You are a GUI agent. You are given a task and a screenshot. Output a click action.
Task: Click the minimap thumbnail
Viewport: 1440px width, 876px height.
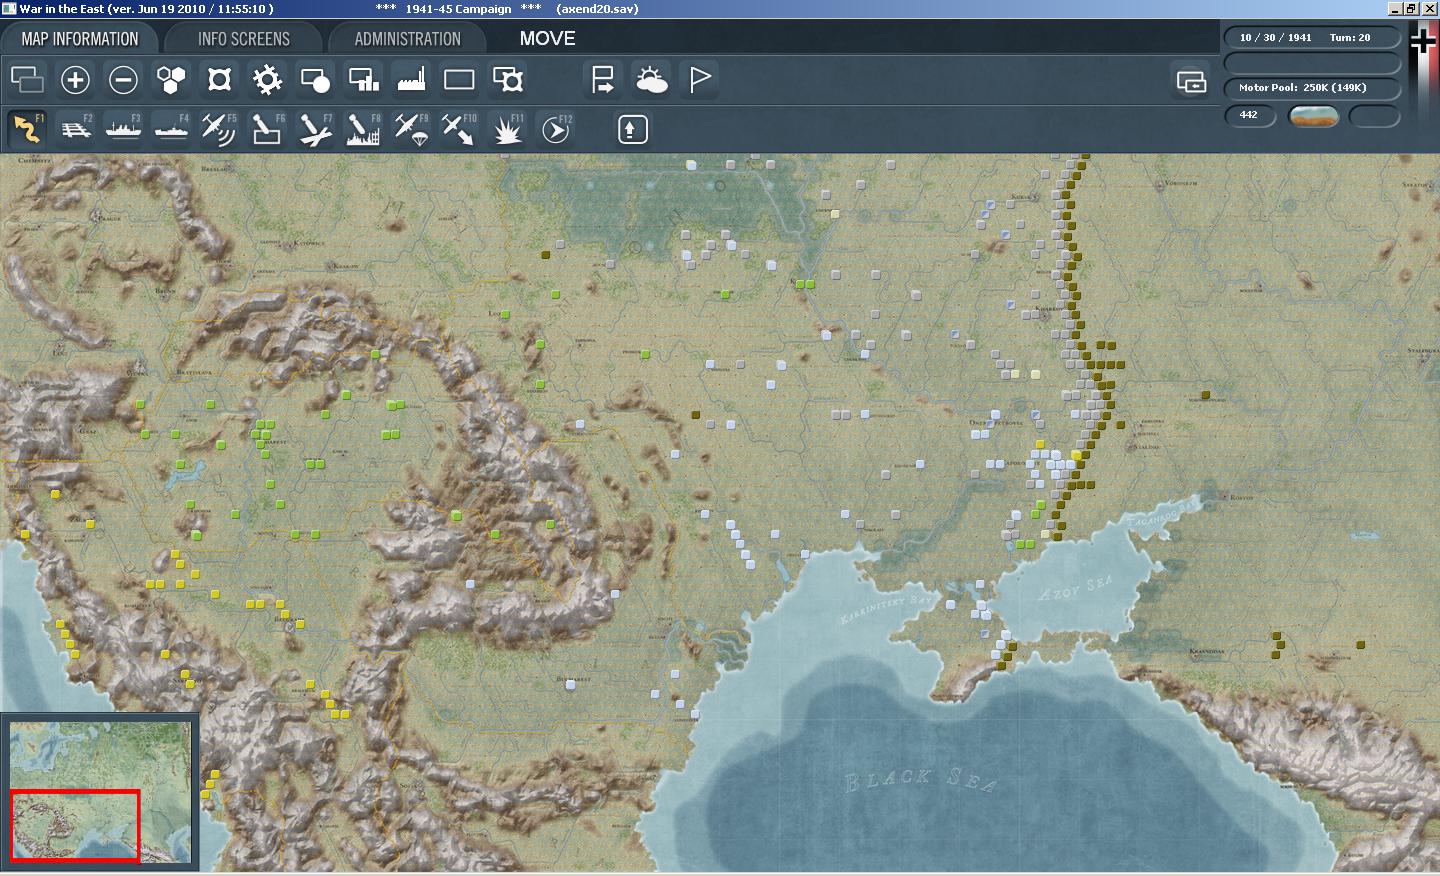click(100, 792)
